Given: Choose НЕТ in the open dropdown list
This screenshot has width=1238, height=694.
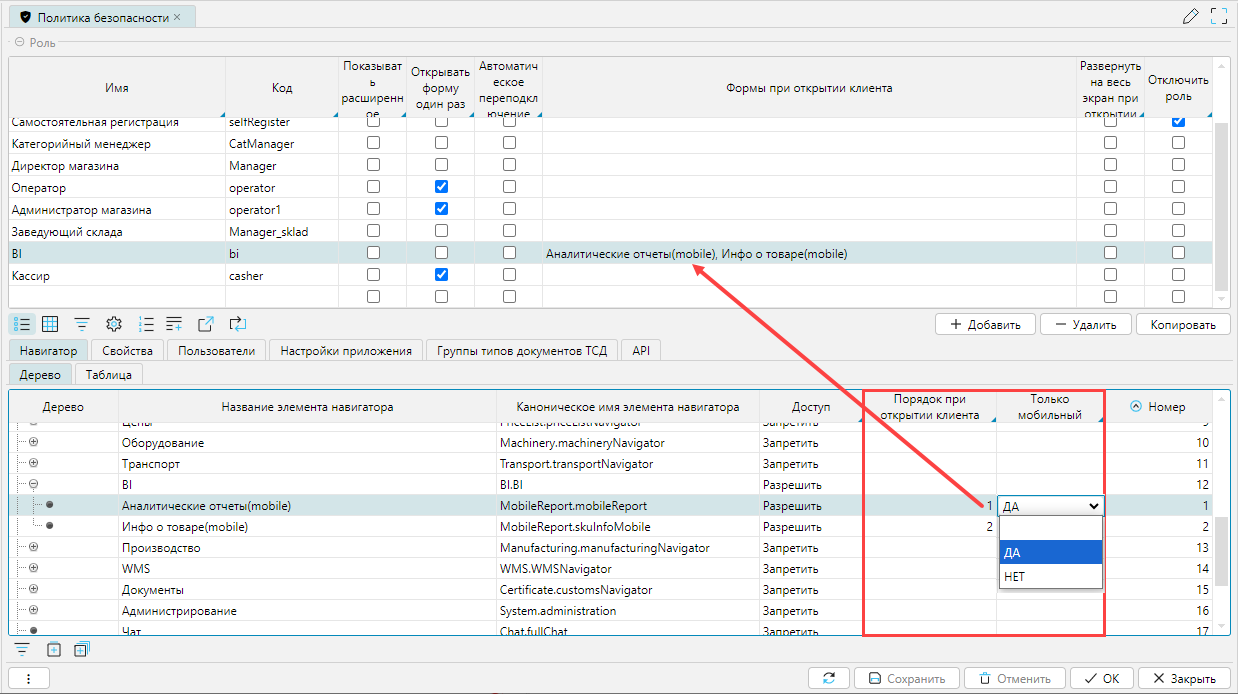Looking at the screenshot, I should point(1050,577).
